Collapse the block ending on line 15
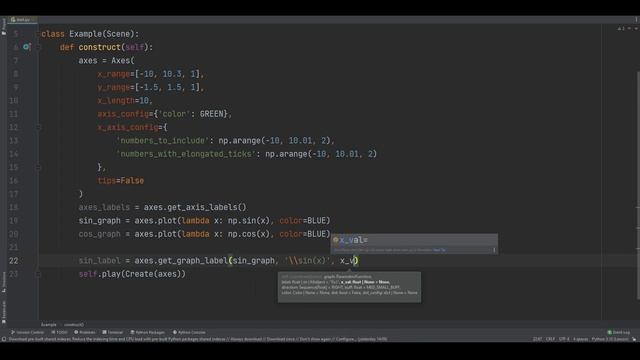This screenshot has height=360, width=640. click(x=38, y=167)
